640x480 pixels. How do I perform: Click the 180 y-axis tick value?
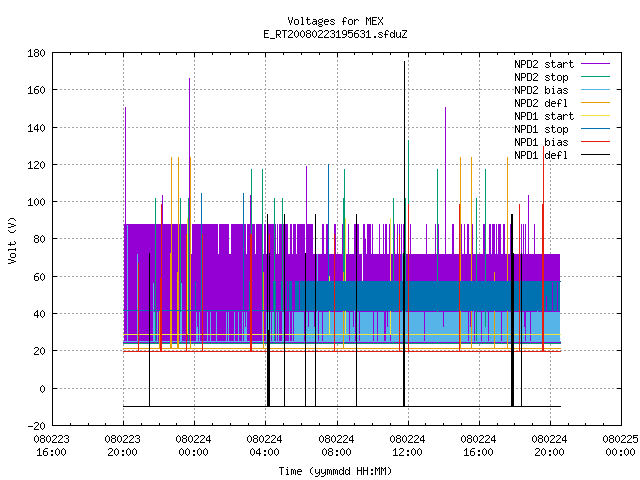(x=36, y=53)
